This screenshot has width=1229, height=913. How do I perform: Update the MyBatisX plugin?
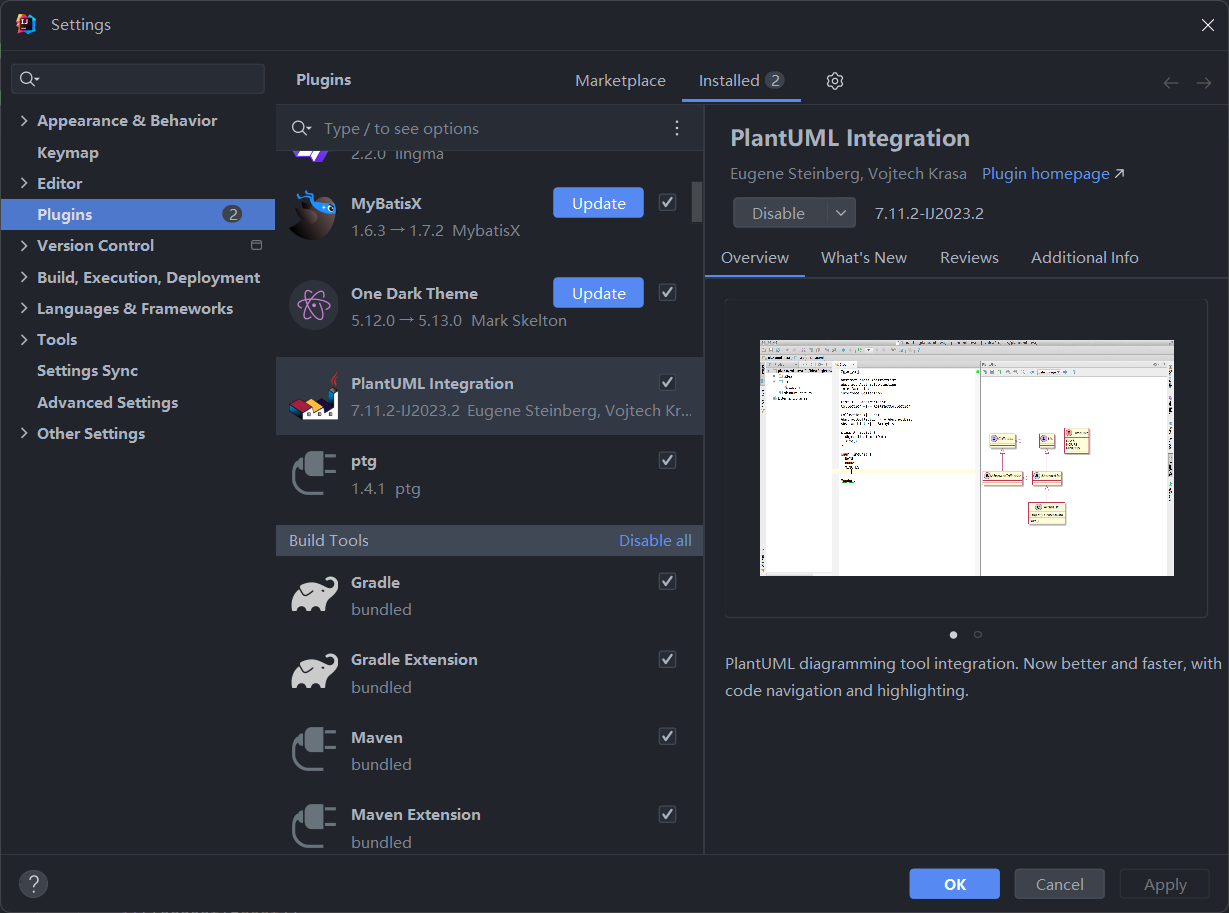[x=598, y=203]
